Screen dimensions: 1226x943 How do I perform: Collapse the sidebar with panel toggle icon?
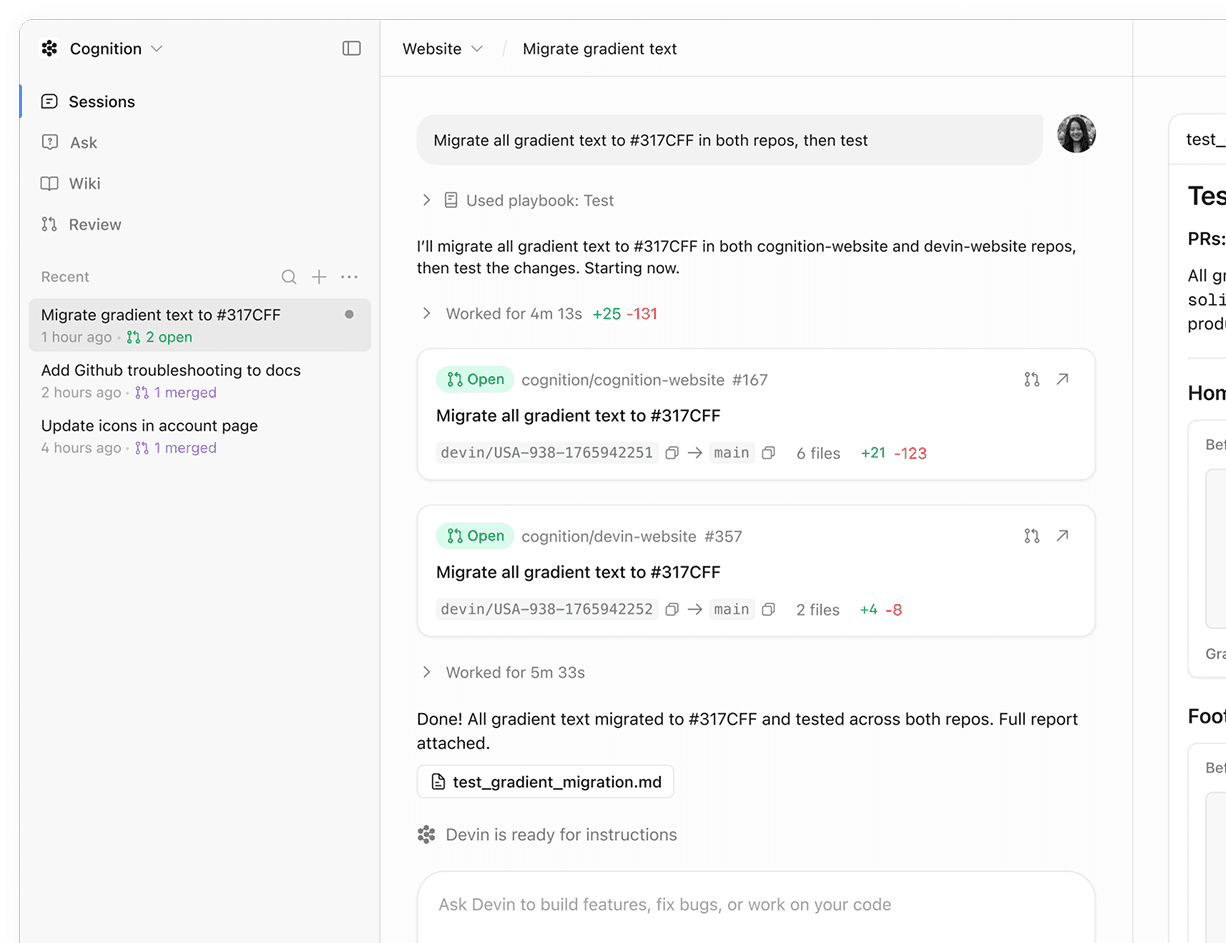pos(351,48)
